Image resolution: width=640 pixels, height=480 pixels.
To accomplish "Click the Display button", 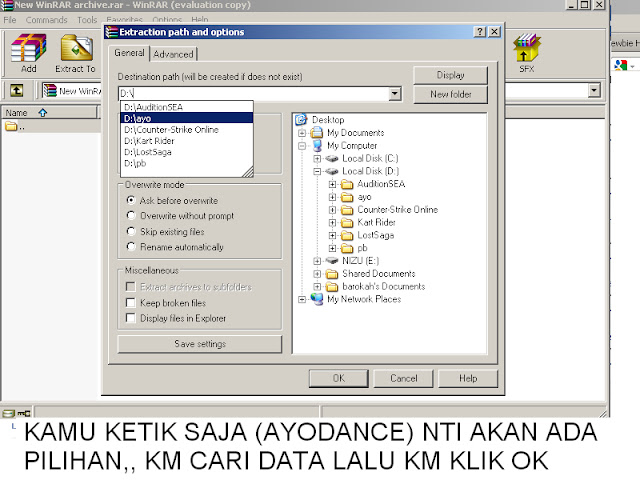I will [450, 75].
